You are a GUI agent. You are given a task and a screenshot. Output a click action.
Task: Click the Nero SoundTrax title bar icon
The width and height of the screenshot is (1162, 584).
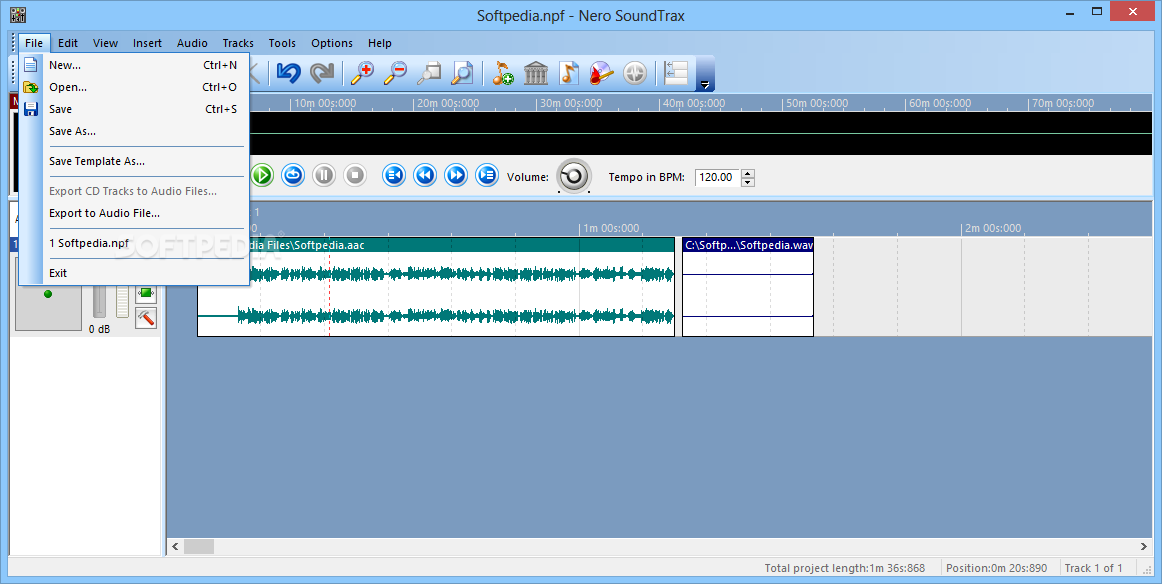point(18,15)
